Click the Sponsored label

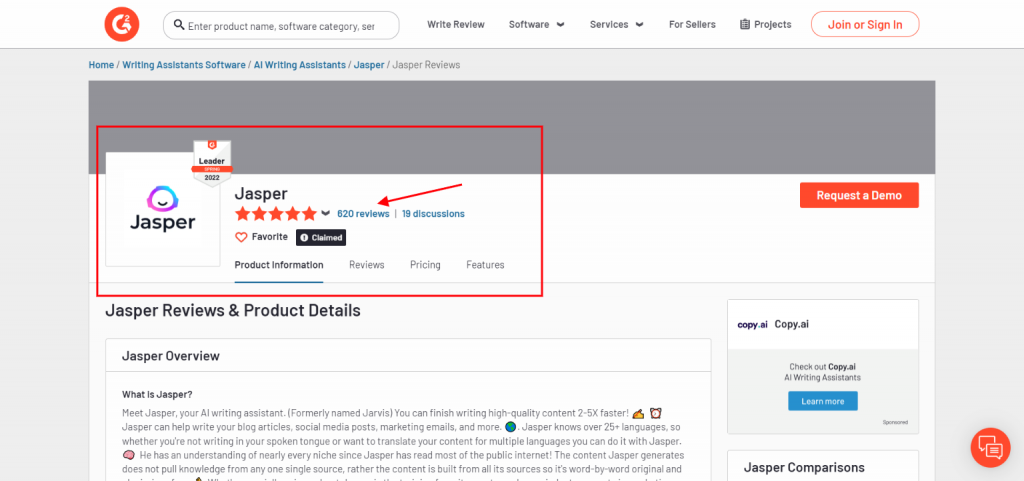pos(895,422)
